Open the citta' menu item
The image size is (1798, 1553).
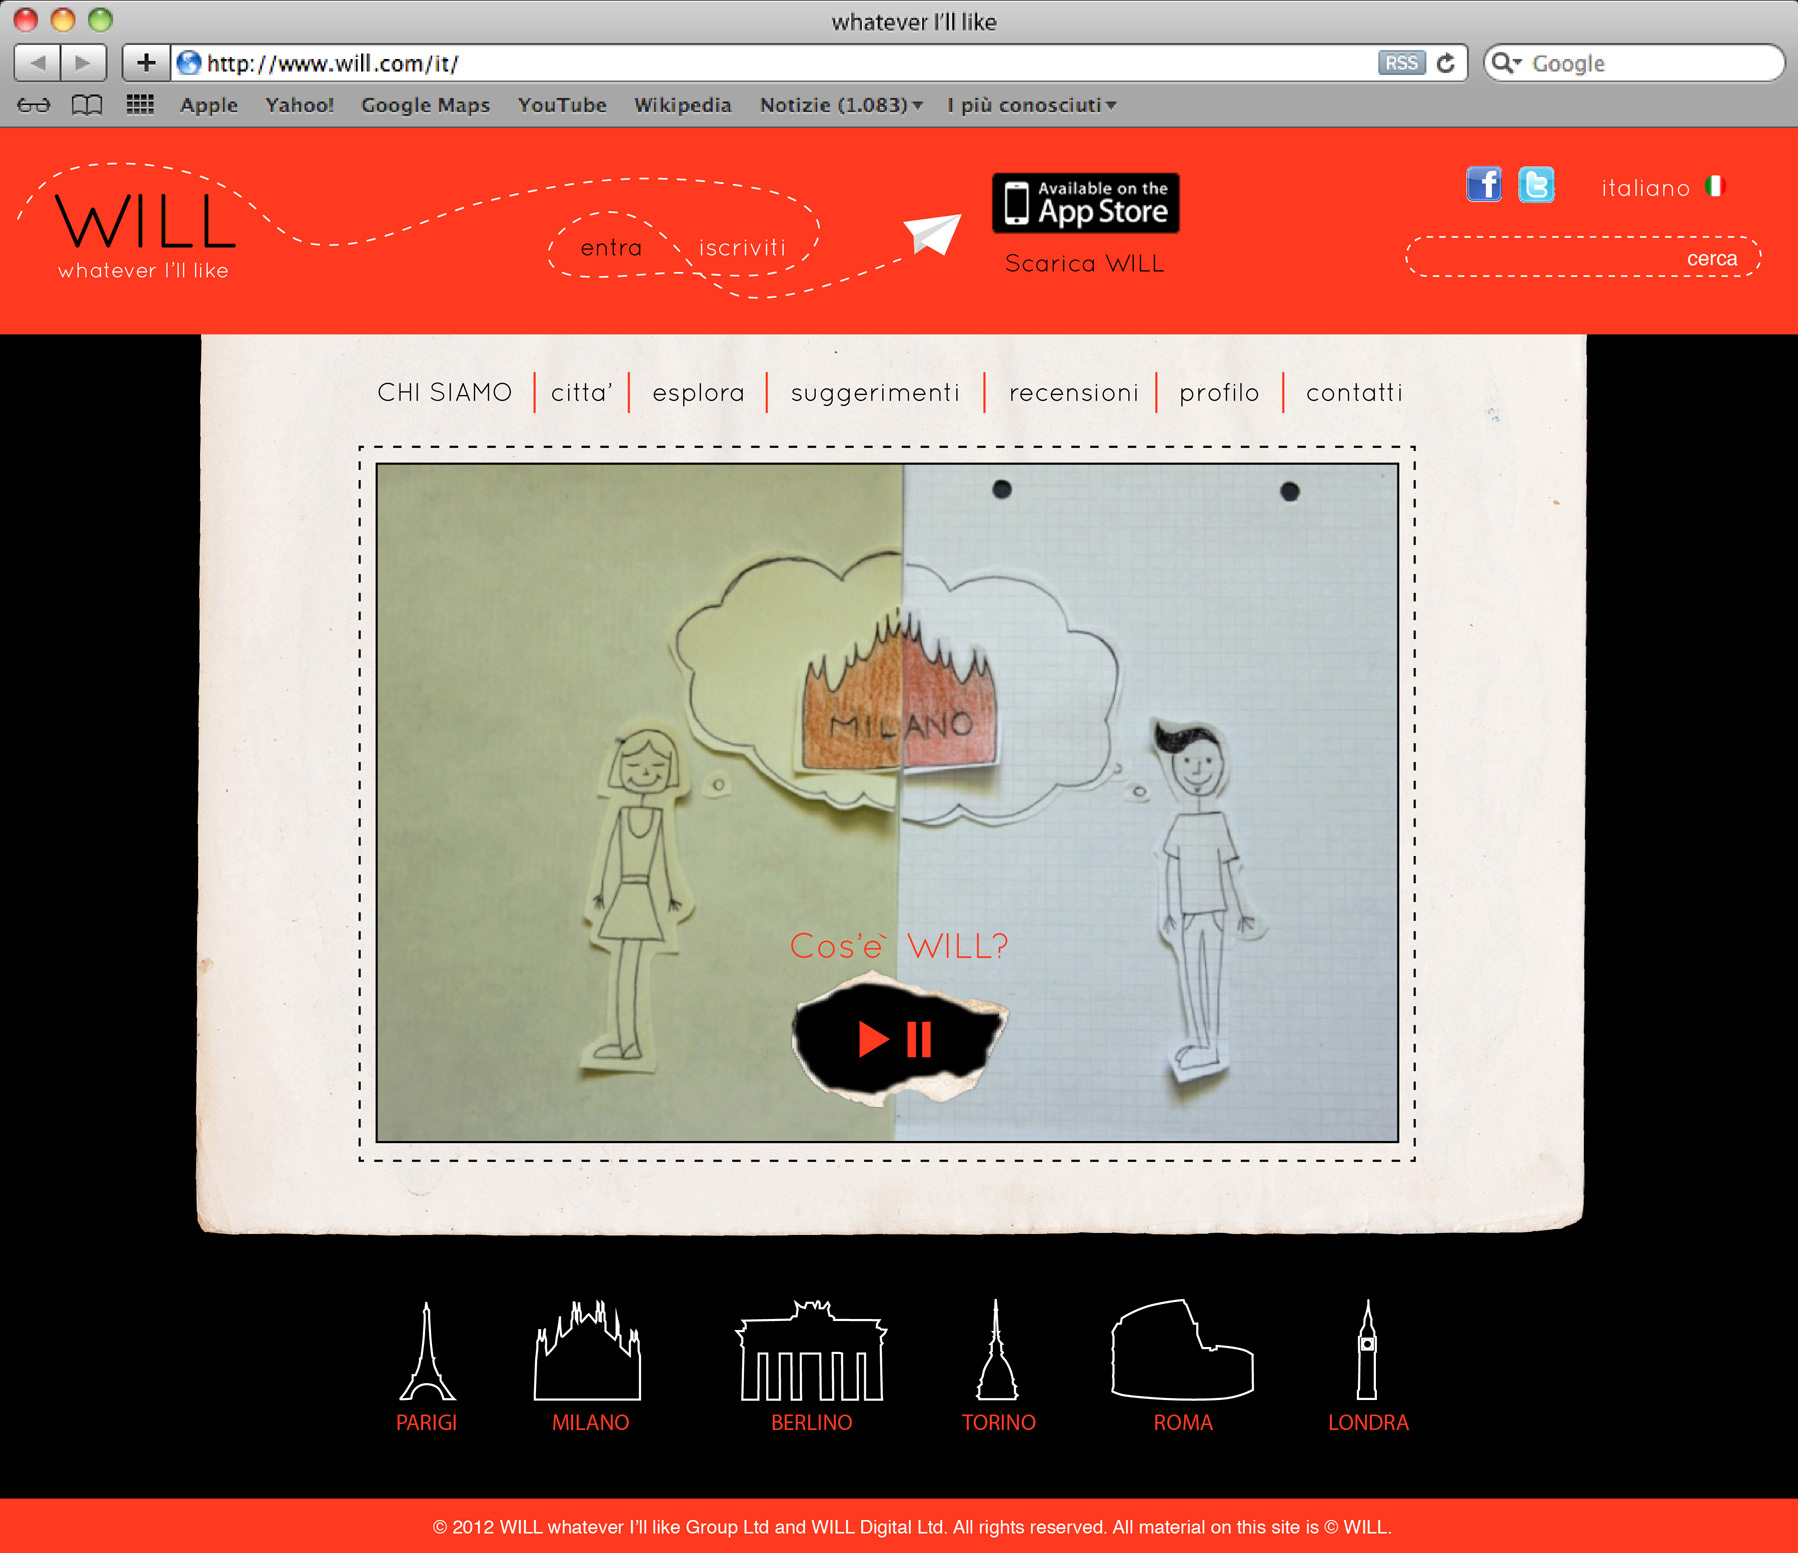581,392
